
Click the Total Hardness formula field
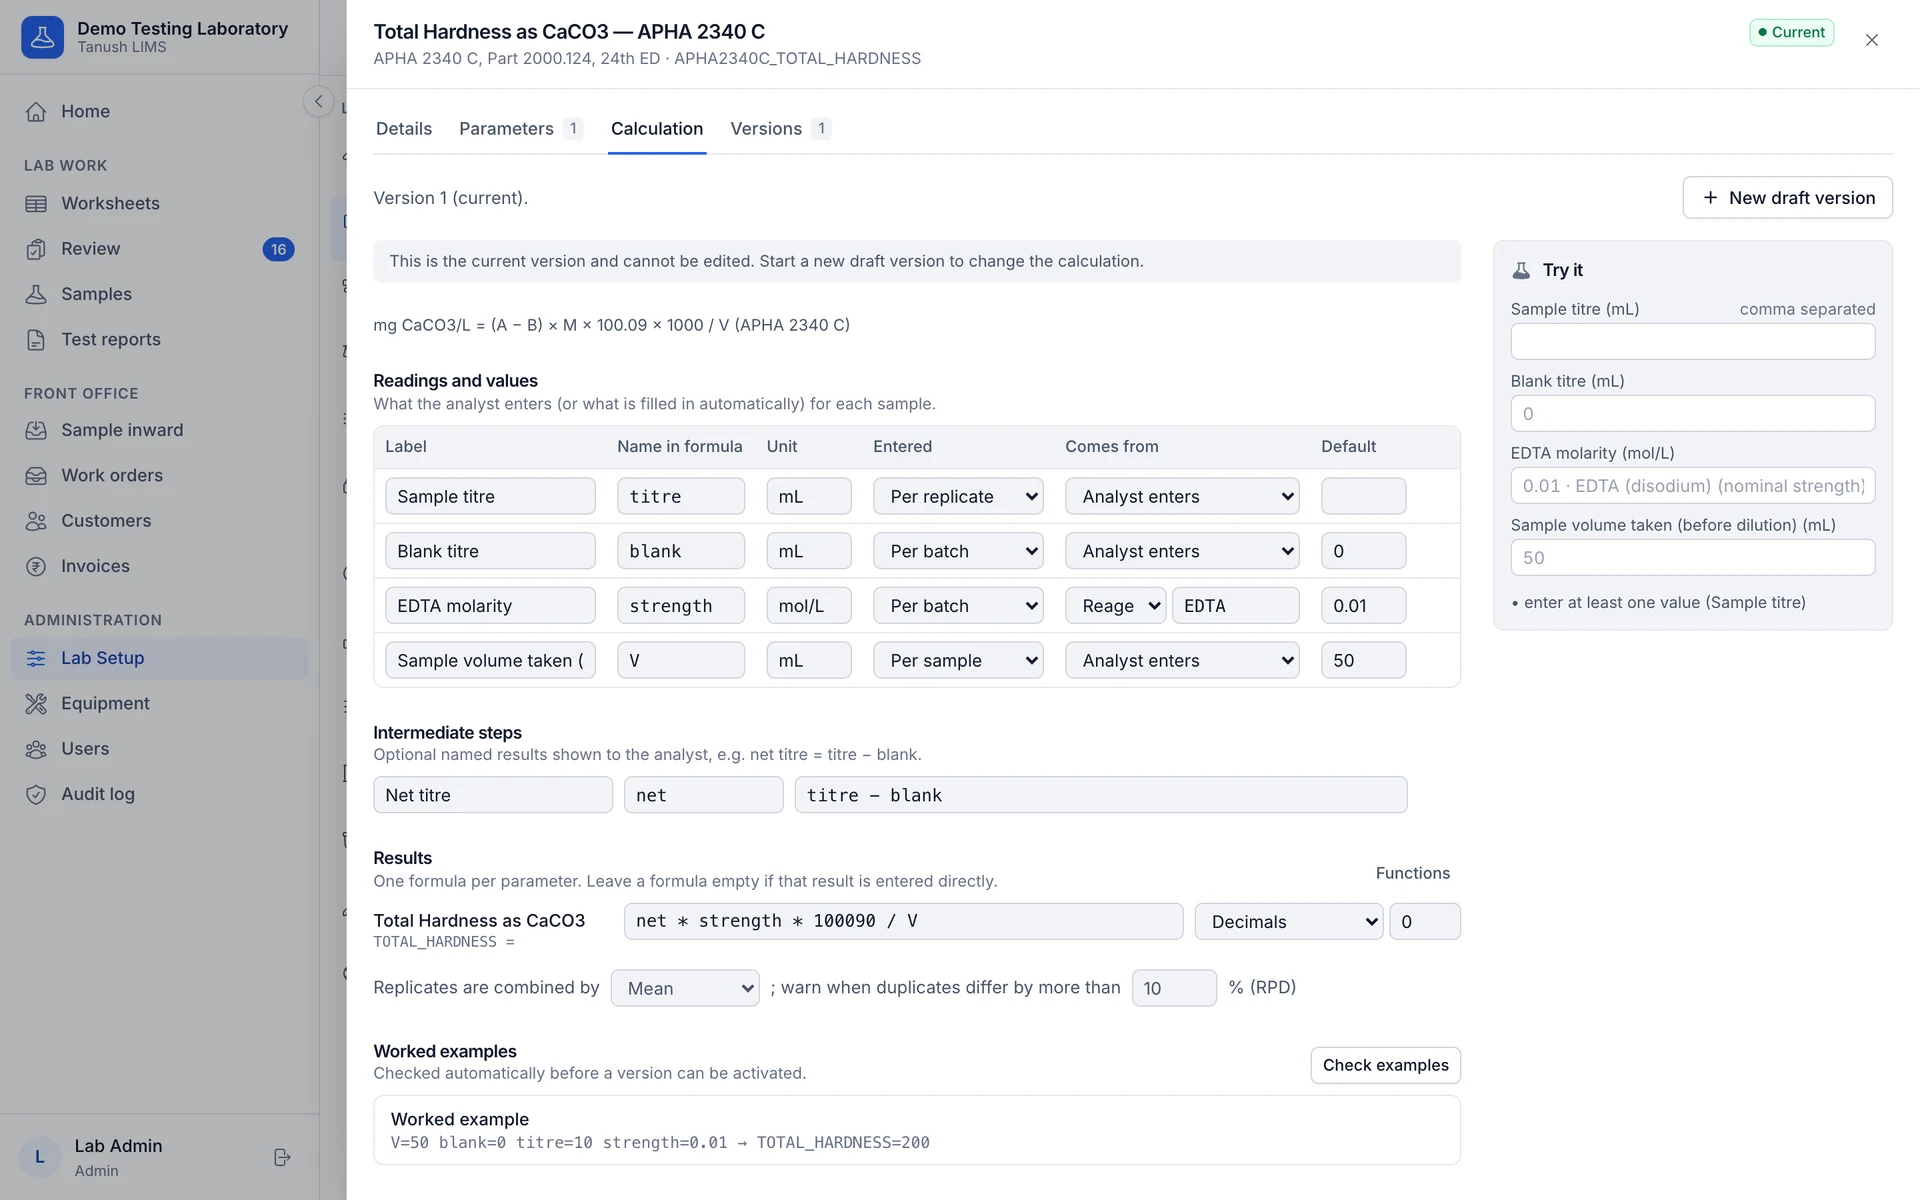(903, 921)
